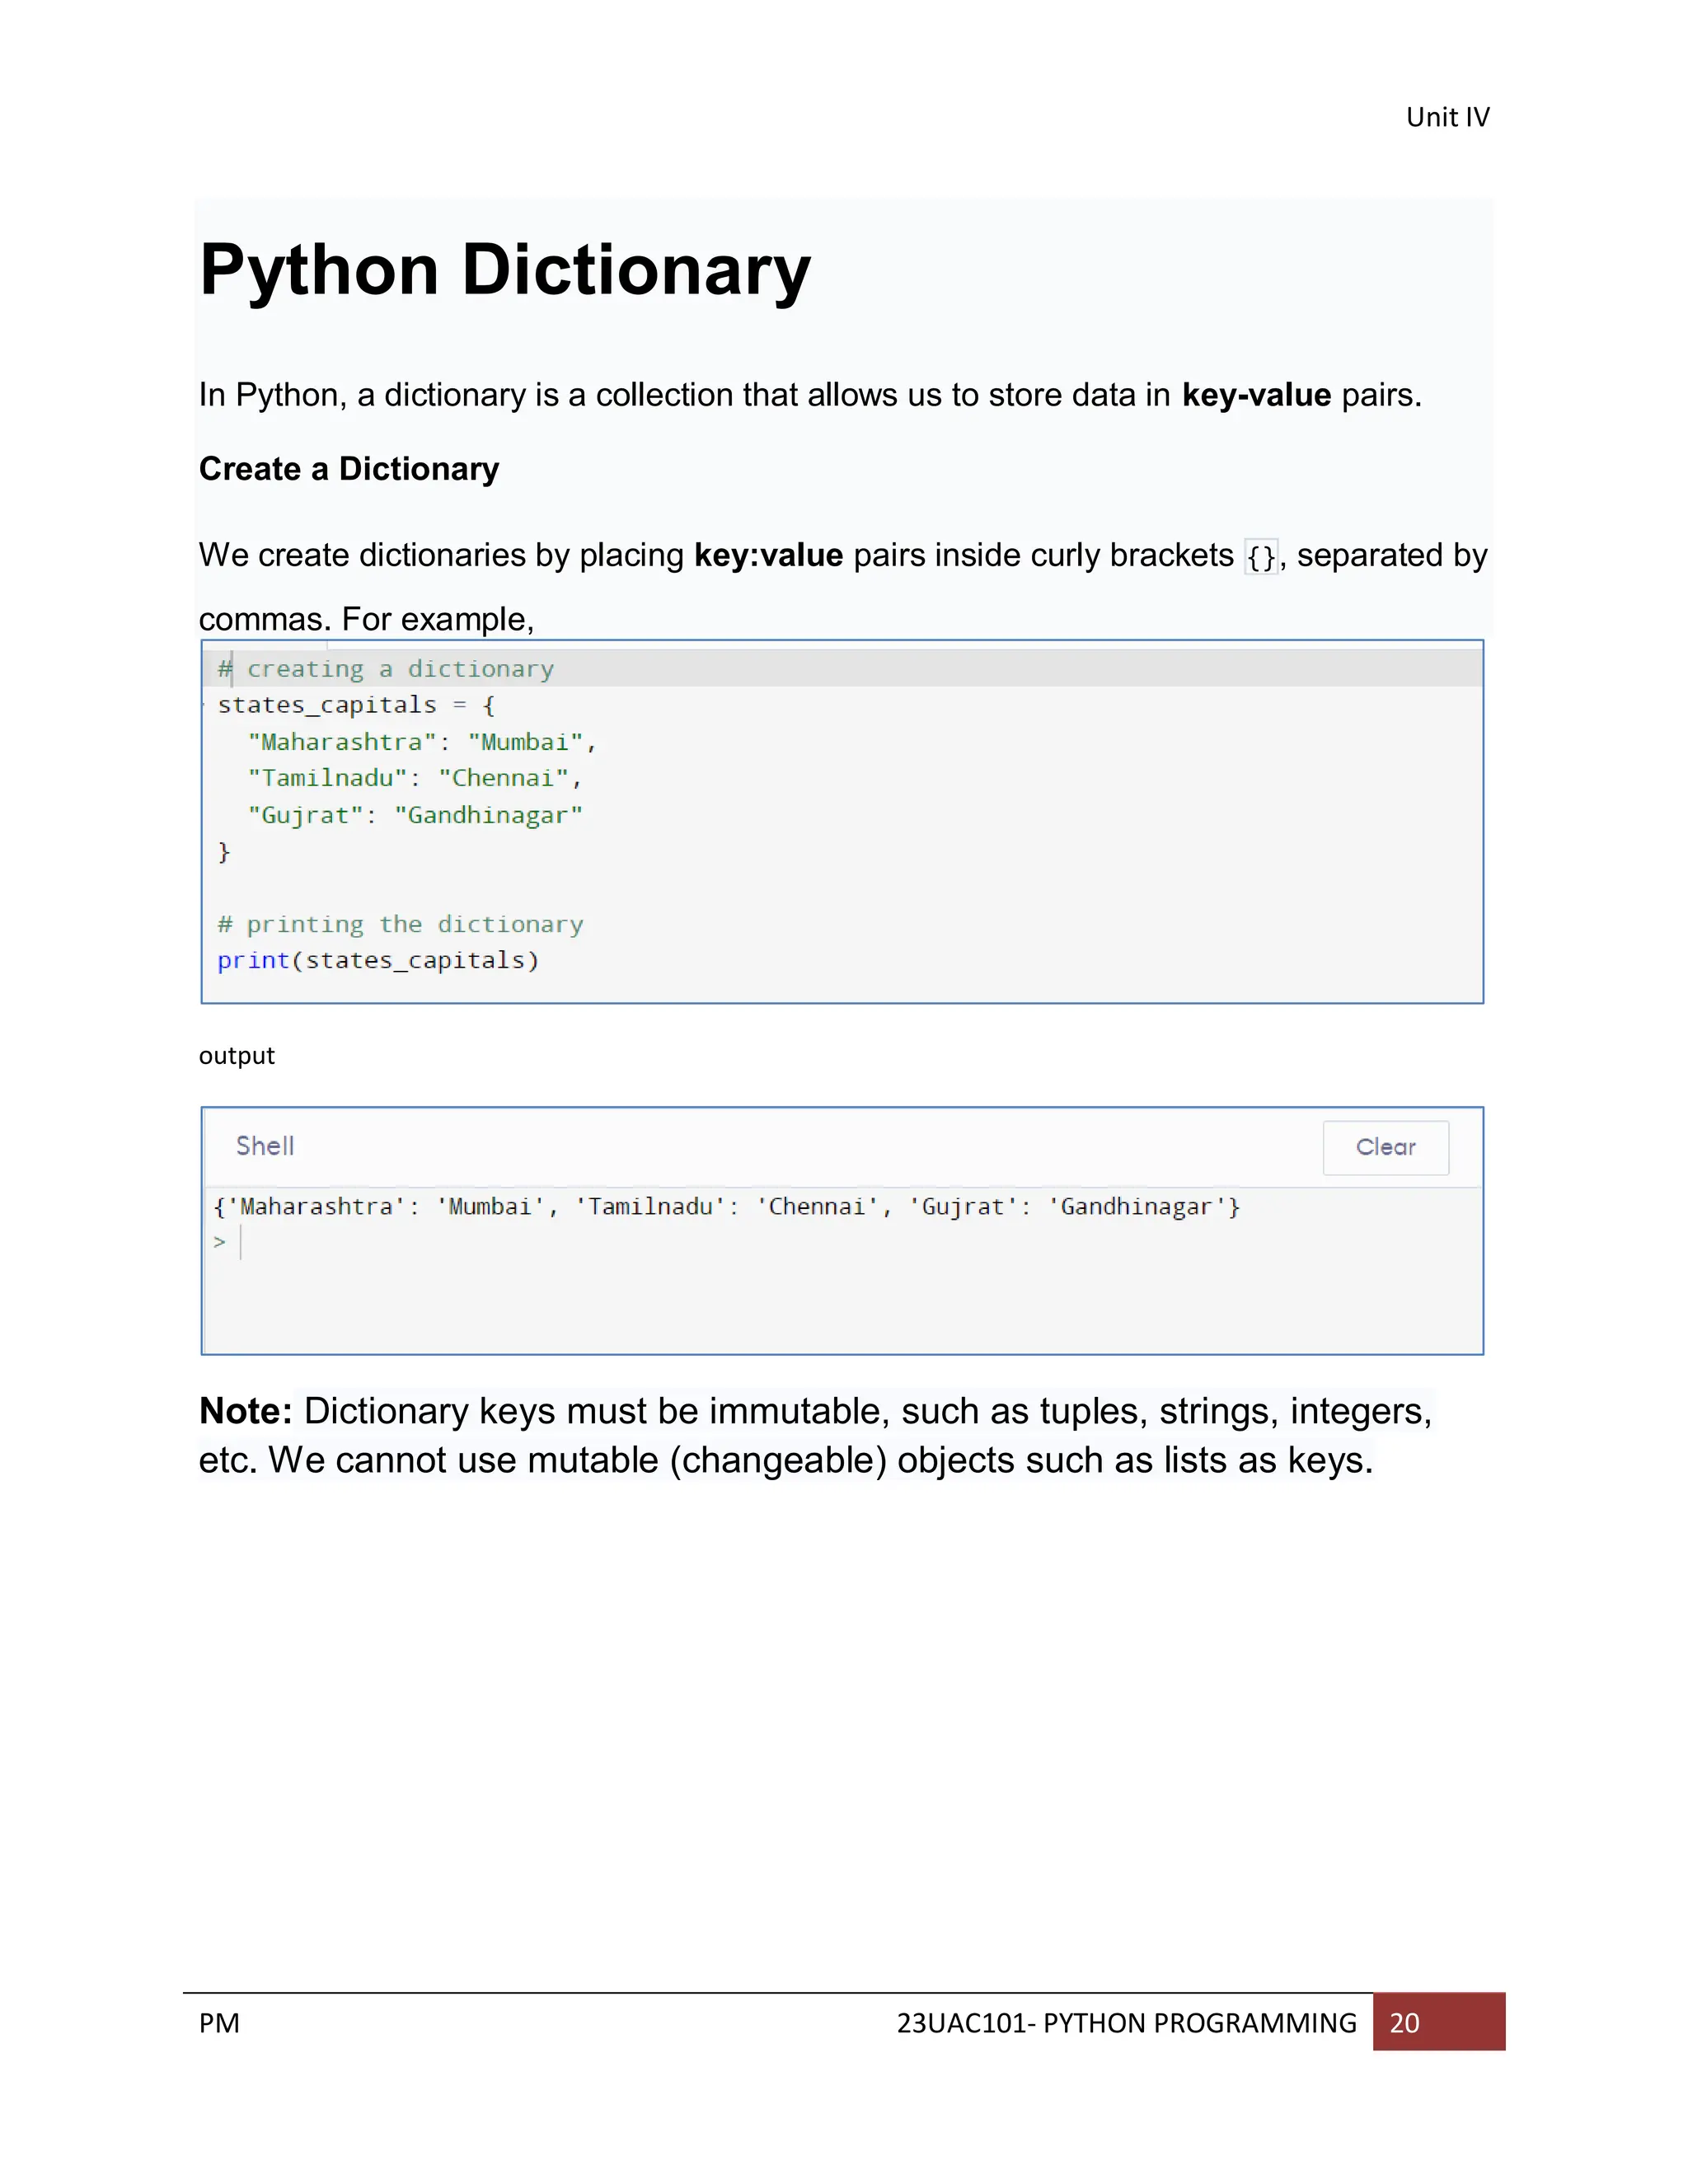
Task: Click the Clear button in the Shell
Action: point(1385,1147)
